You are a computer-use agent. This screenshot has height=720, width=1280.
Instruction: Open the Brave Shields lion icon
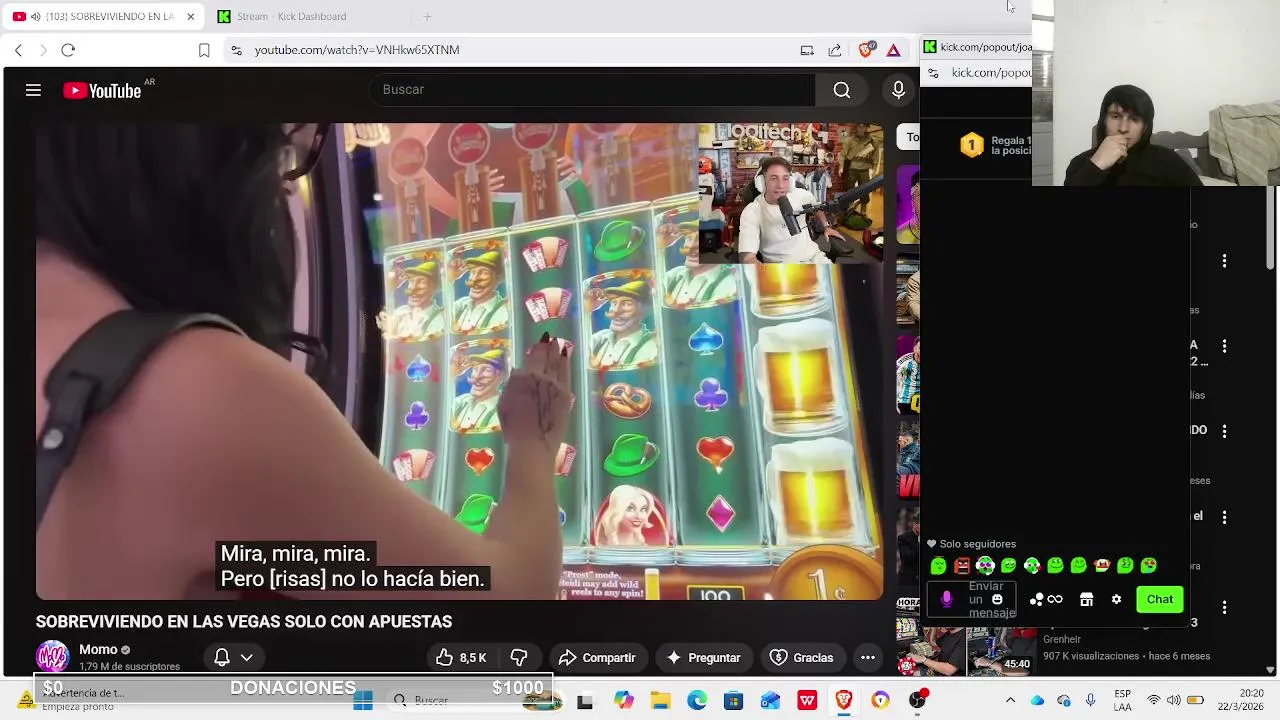pyautogui.click(x=866, y=49)
